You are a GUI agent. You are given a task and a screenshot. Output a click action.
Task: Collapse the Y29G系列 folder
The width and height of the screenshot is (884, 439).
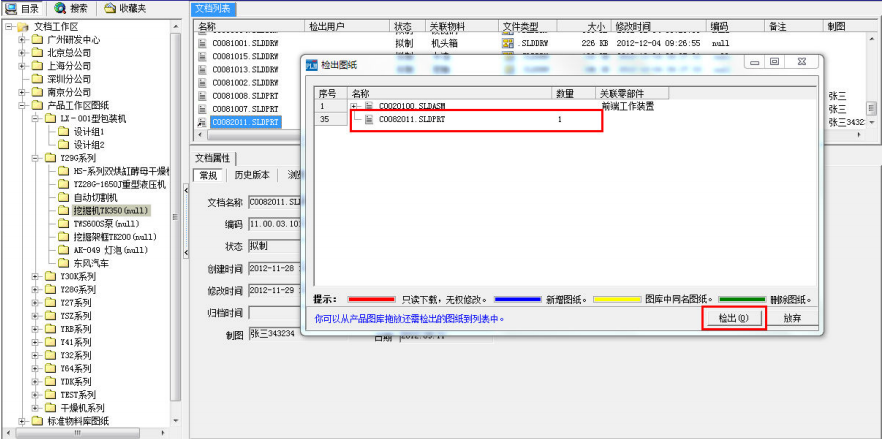click(35, 158)
